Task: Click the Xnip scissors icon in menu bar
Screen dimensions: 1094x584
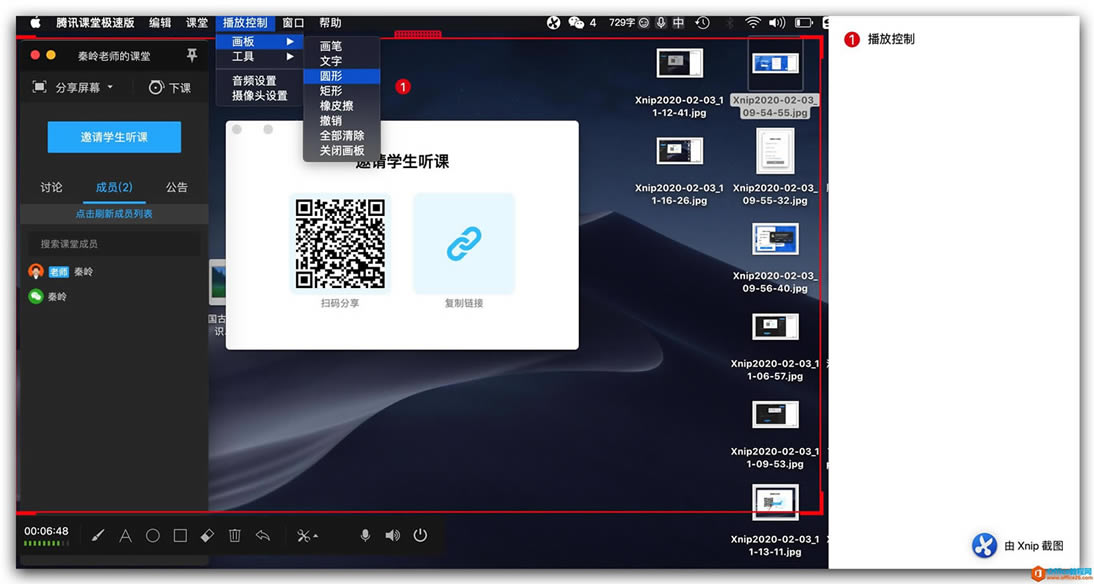Action: click(553, 23)
